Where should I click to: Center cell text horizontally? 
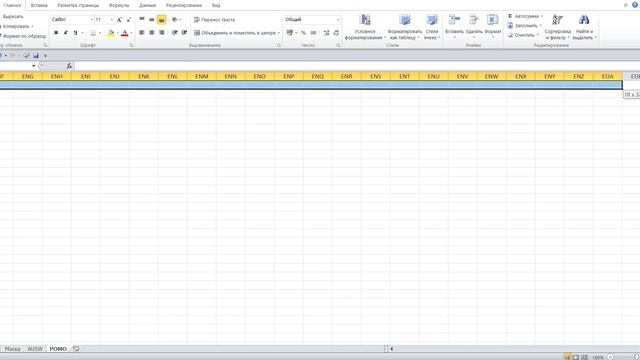coord(151,33)
